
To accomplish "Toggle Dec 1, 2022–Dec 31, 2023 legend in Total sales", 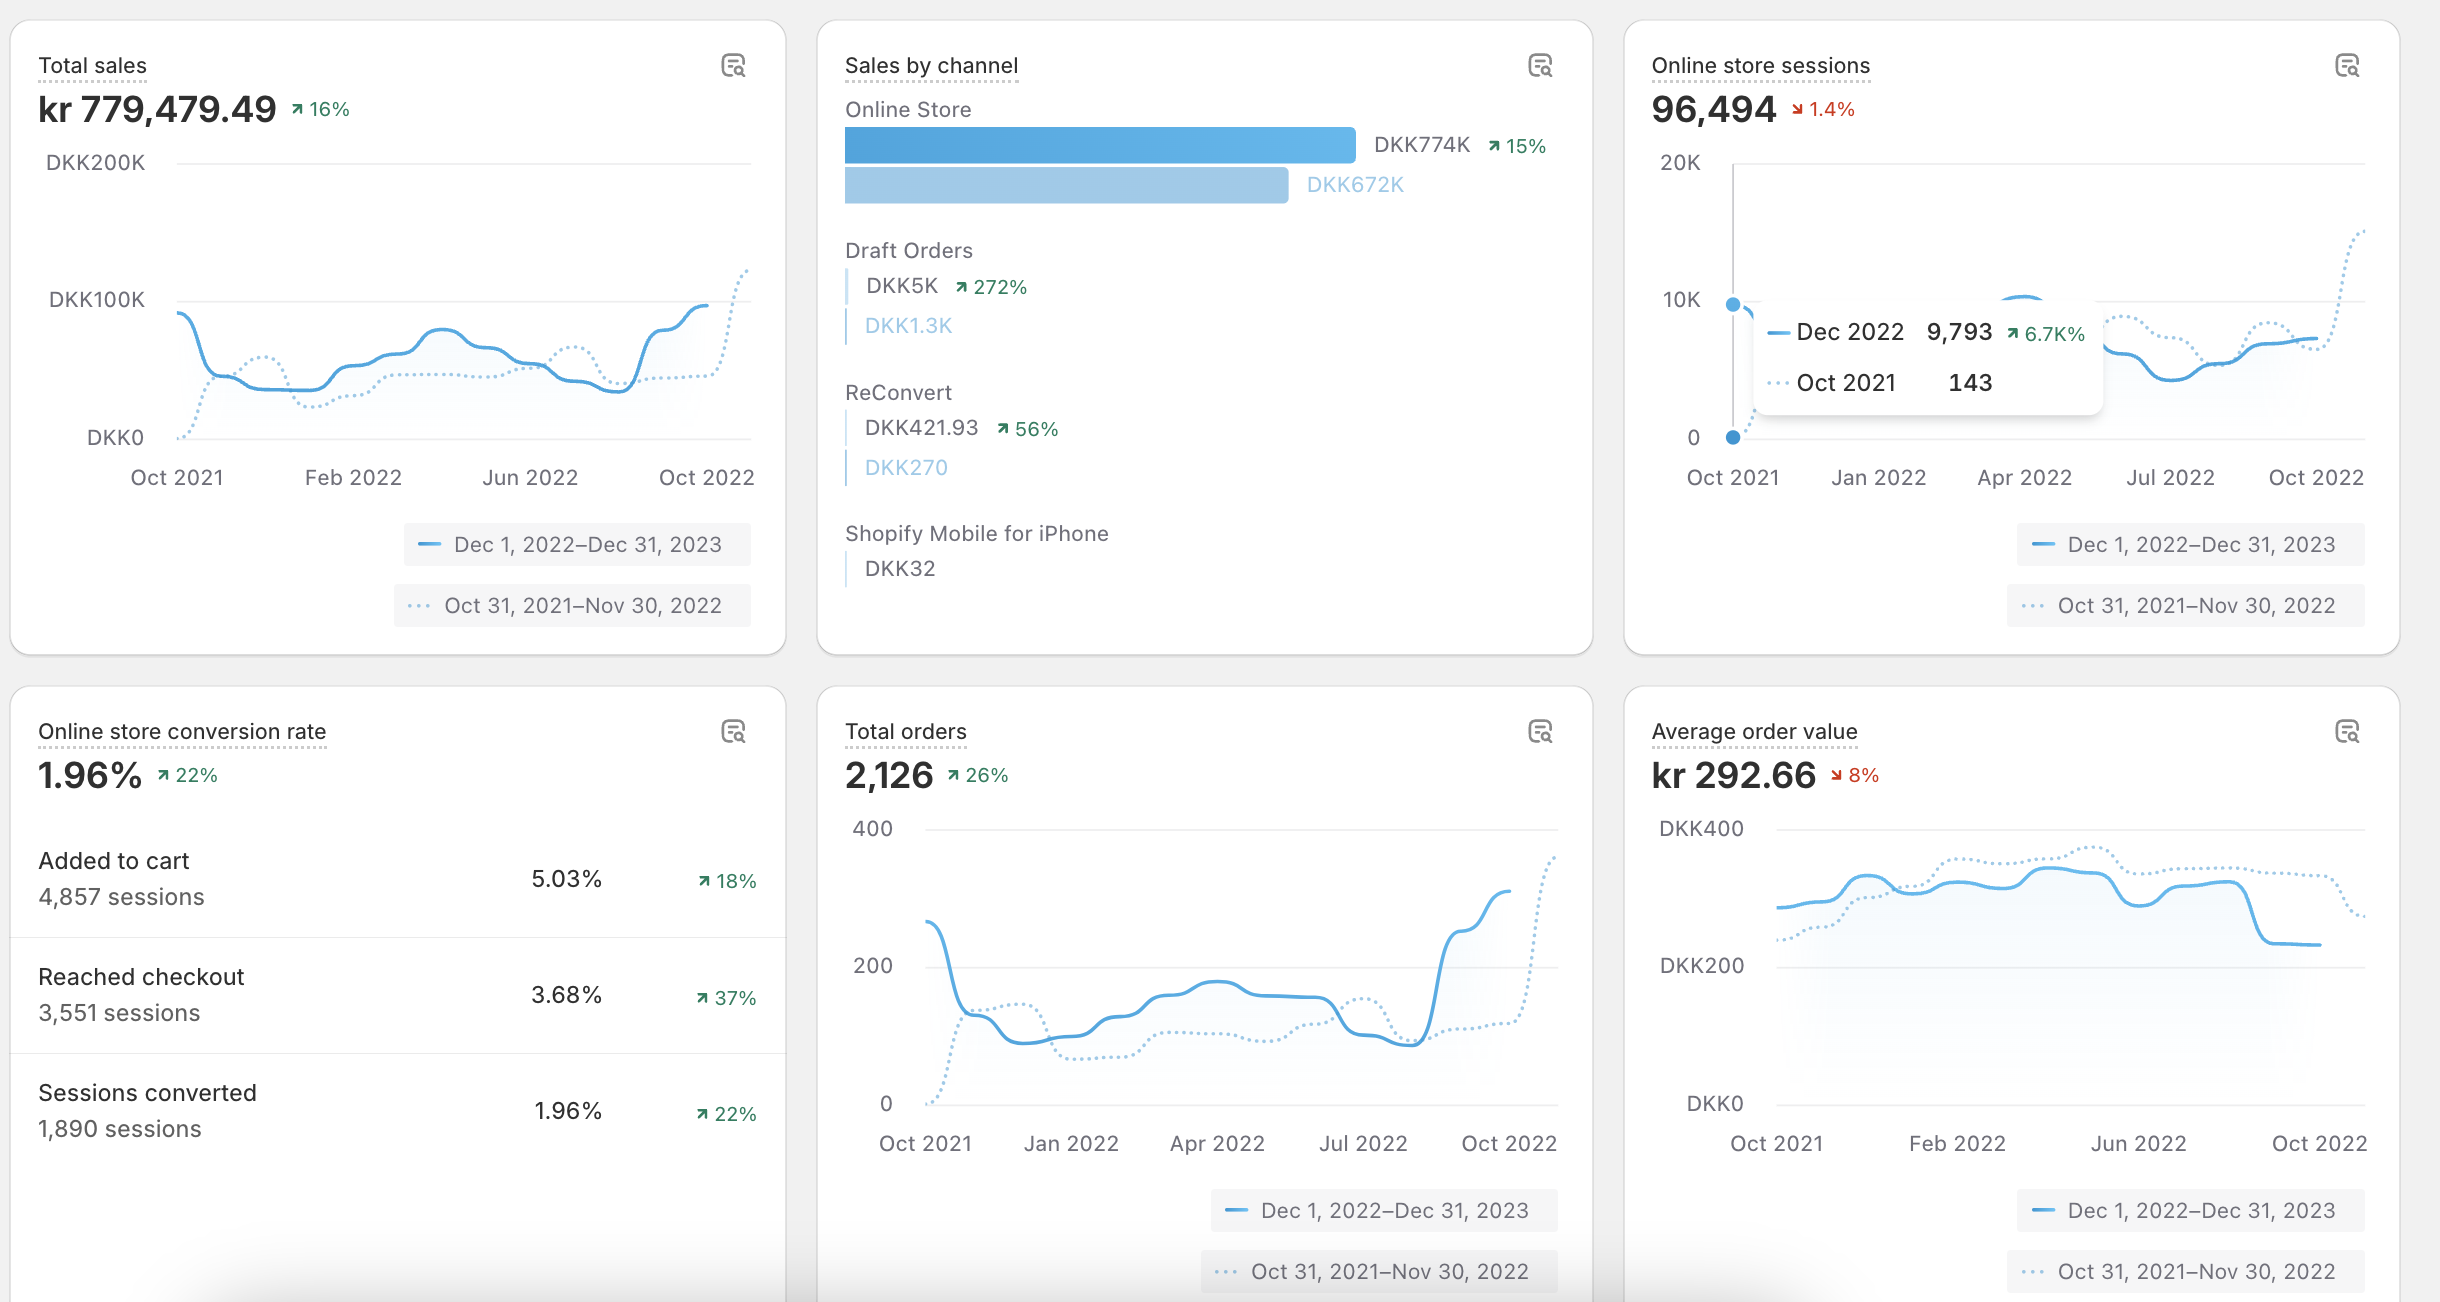I will (x=577, y=545).
